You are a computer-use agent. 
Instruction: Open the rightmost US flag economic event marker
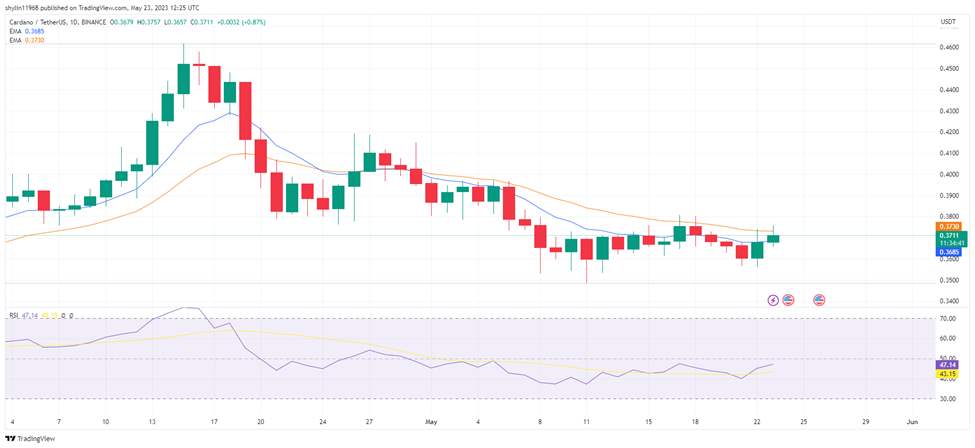pyautogui.click(x=819, y=301)
